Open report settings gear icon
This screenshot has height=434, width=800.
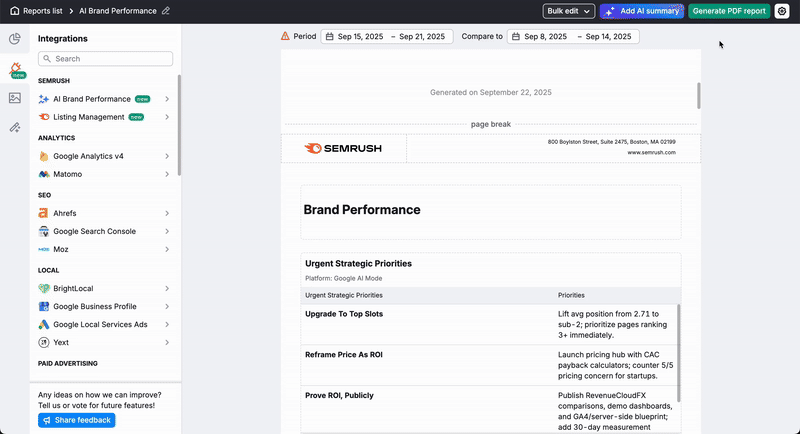[782, 11]
